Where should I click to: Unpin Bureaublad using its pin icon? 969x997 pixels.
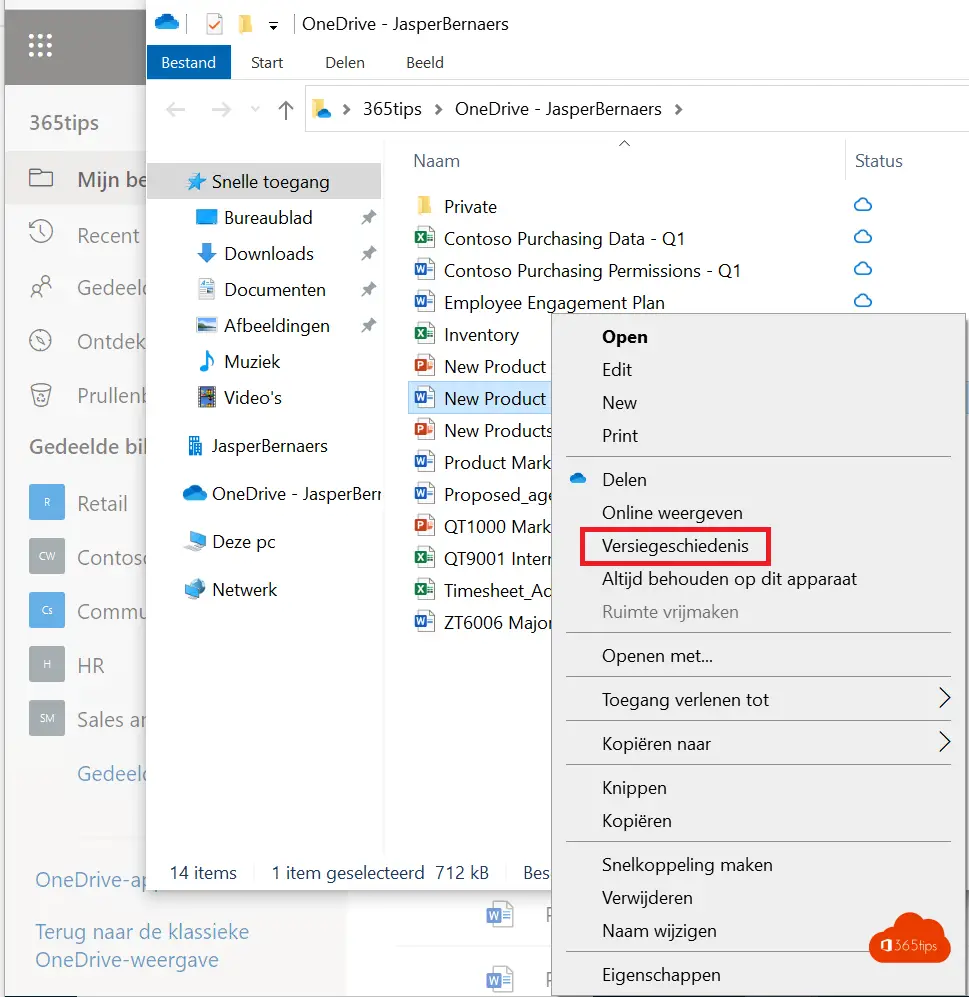click(369, 217)
